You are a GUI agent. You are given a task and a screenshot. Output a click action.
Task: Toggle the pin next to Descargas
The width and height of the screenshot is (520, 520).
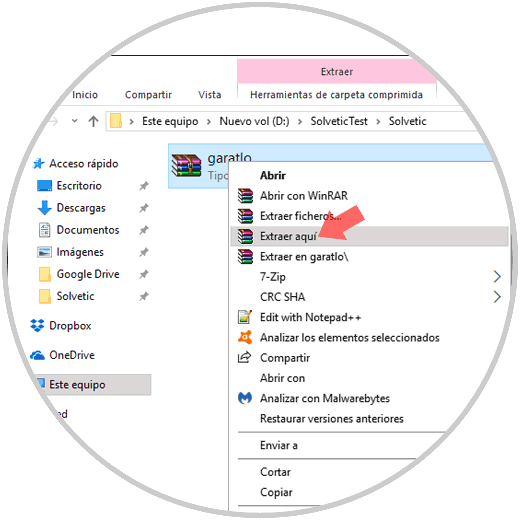(x=144, y=208)
